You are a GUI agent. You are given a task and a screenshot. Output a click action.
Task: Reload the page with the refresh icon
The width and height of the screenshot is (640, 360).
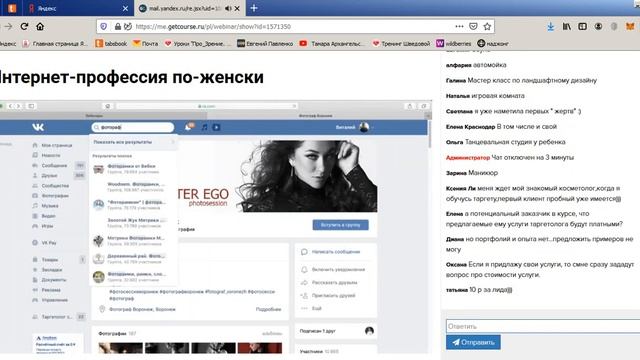[24, 27]
